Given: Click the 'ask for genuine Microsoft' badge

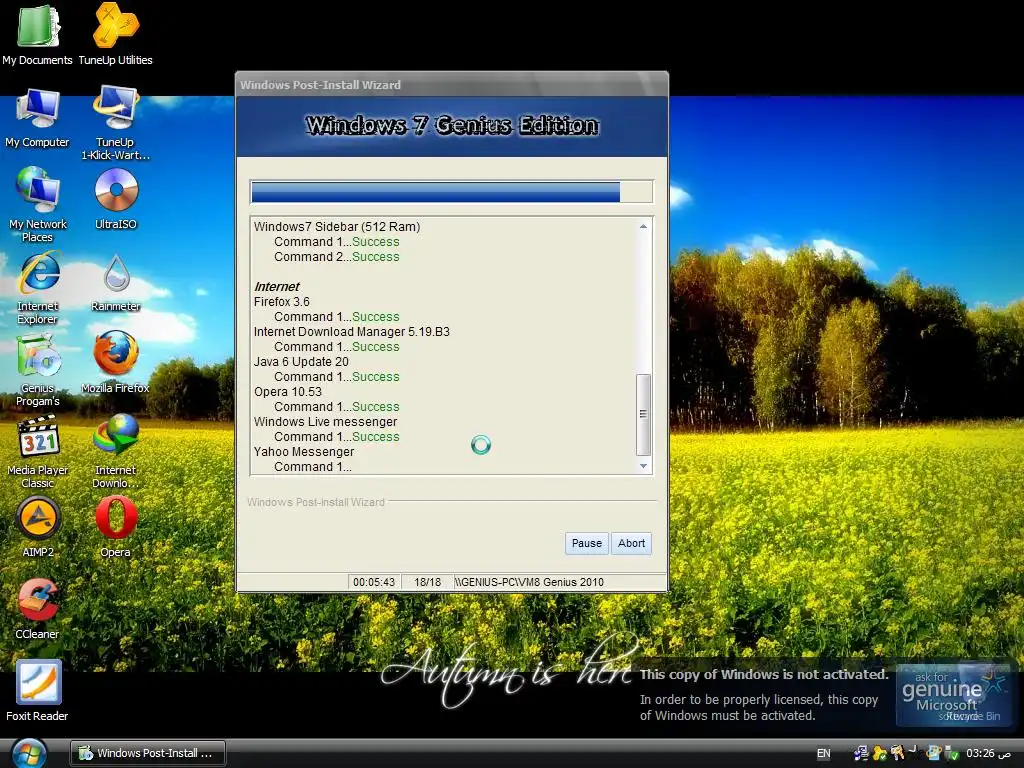Looking at the screenshot, I should [953, 695].
